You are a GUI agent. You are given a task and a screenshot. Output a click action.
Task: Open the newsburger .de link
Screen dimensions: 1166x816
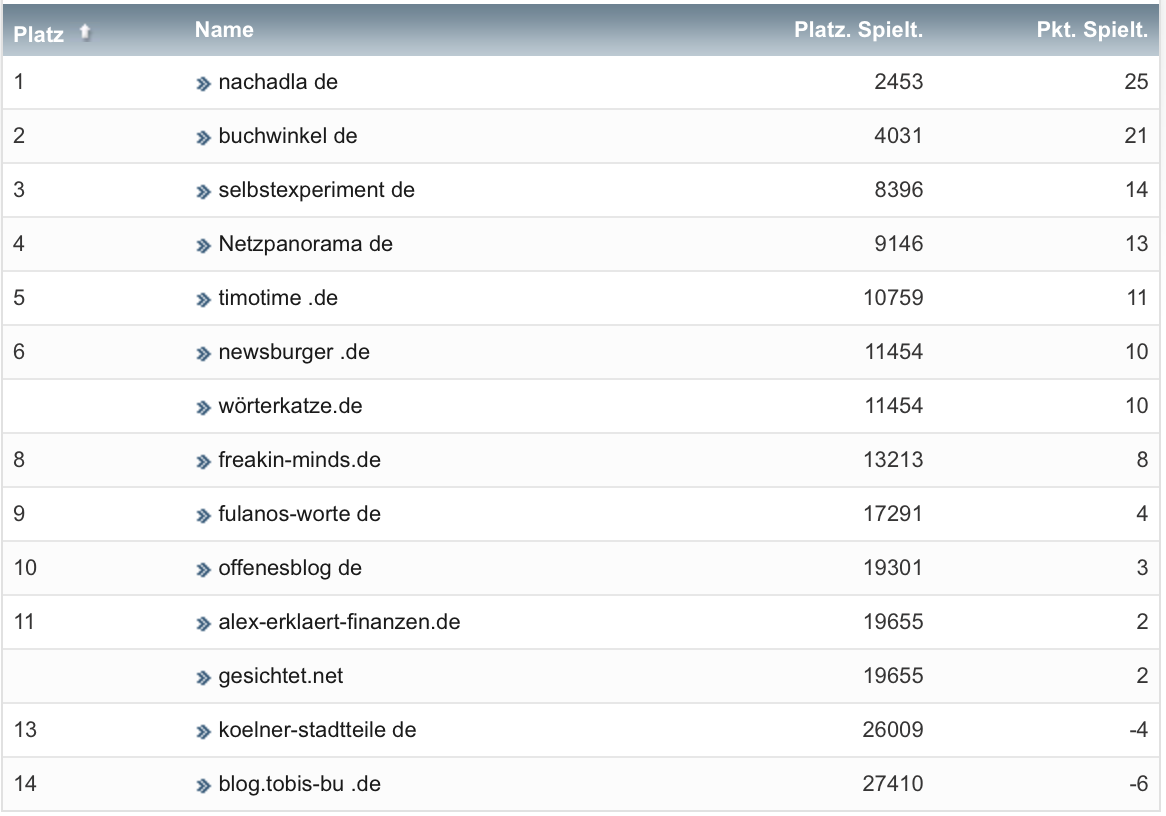[294, 352]
